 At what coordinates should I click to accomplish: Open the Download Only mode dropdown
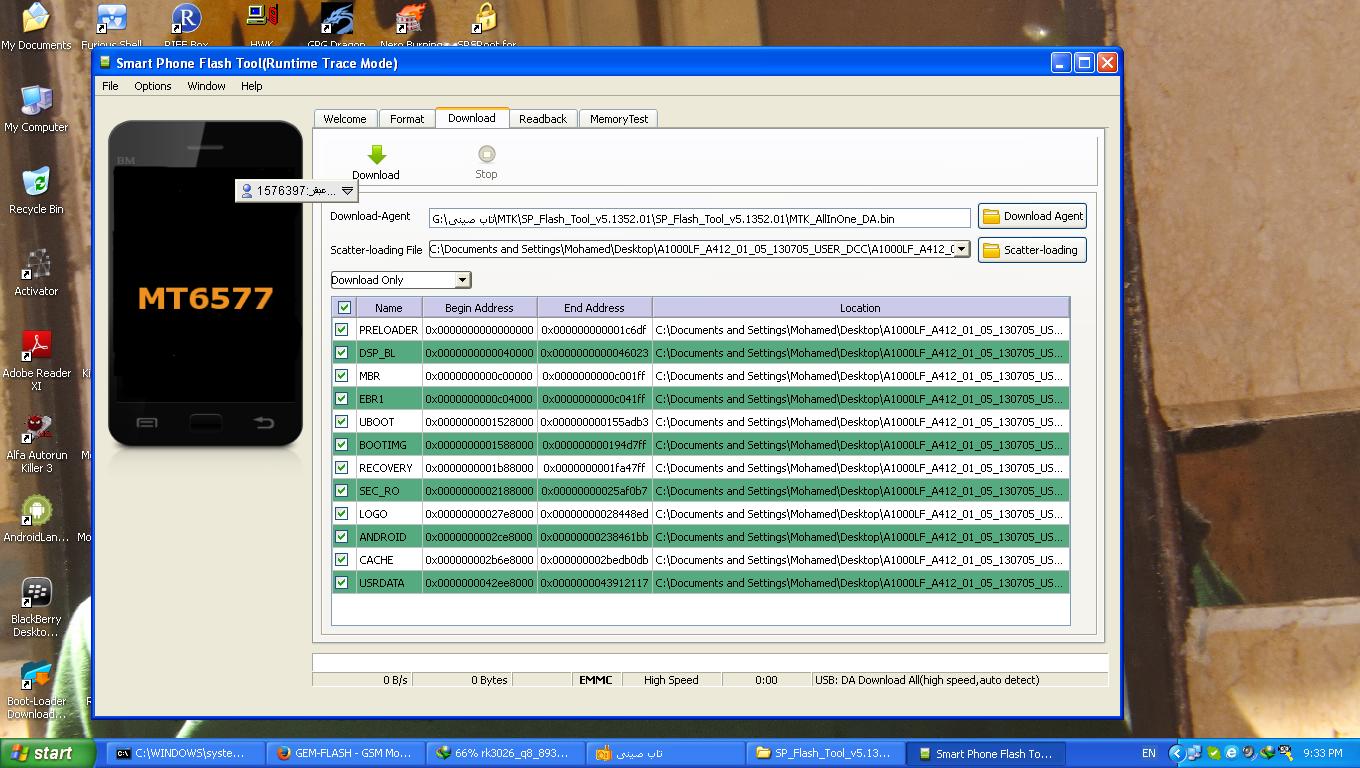pos(462,280)
